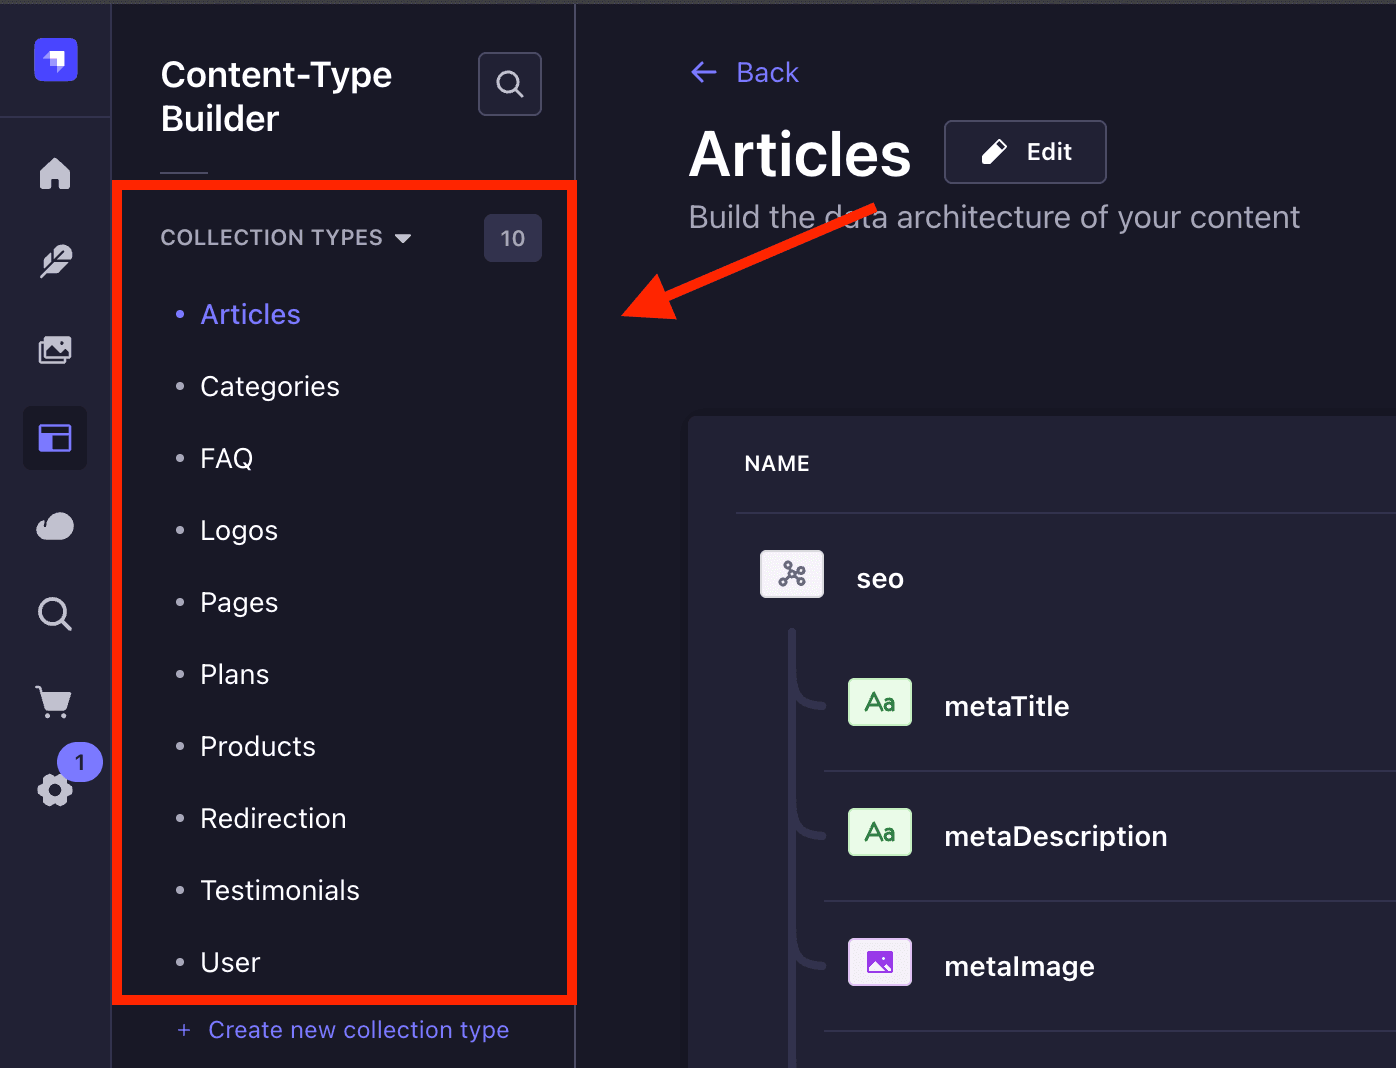Open the Cloud deploy icon

coord(55,526)
